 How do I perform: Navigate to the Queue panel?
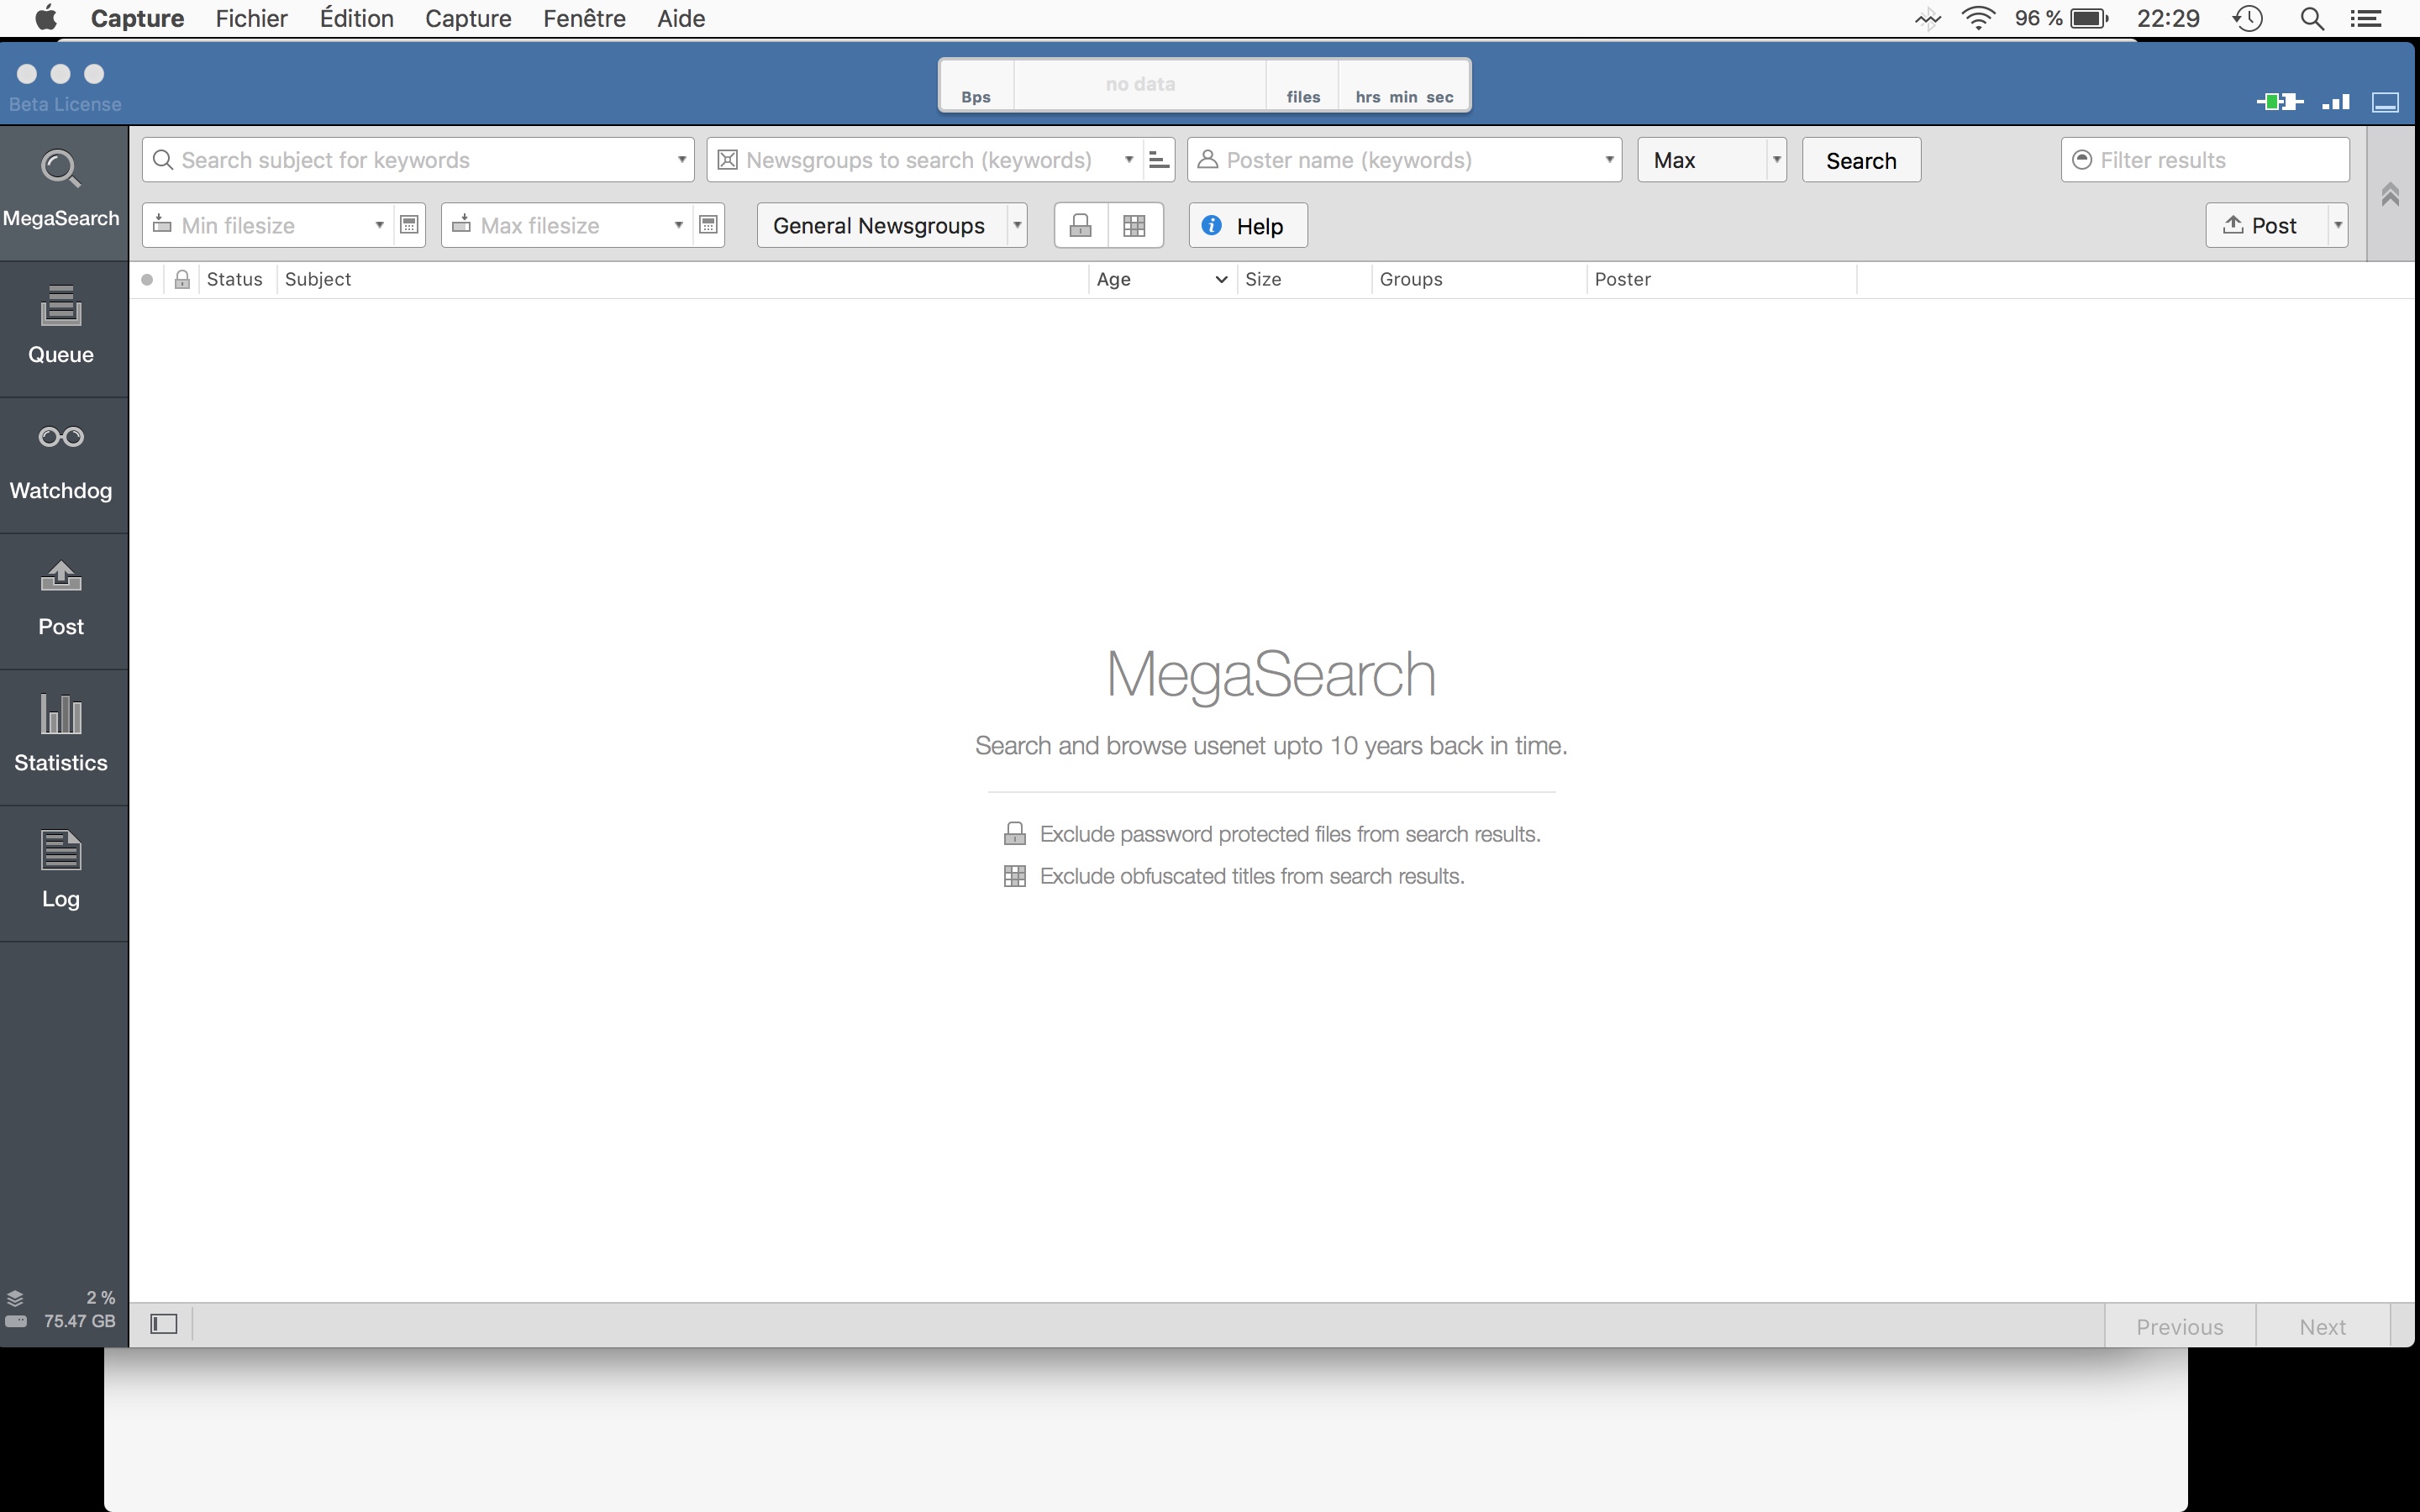(x=61, y=326)
